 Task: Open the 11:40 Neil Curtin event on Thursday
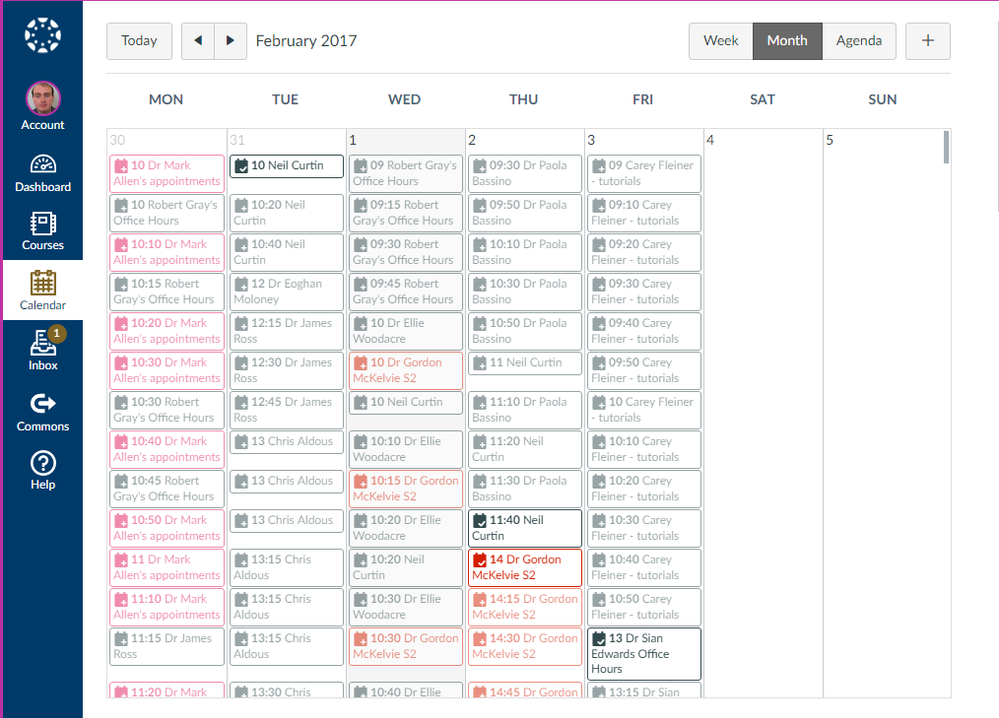[524, 528]
